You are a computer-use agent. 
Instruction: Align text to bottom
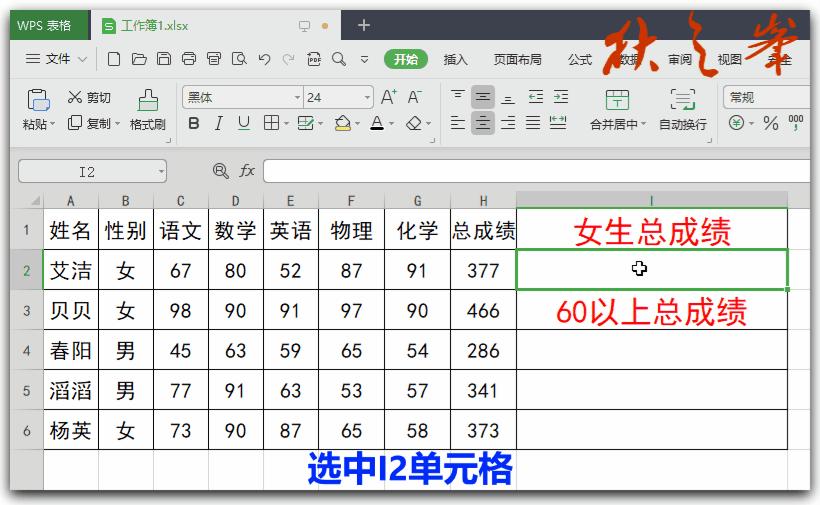coord(508,97)
